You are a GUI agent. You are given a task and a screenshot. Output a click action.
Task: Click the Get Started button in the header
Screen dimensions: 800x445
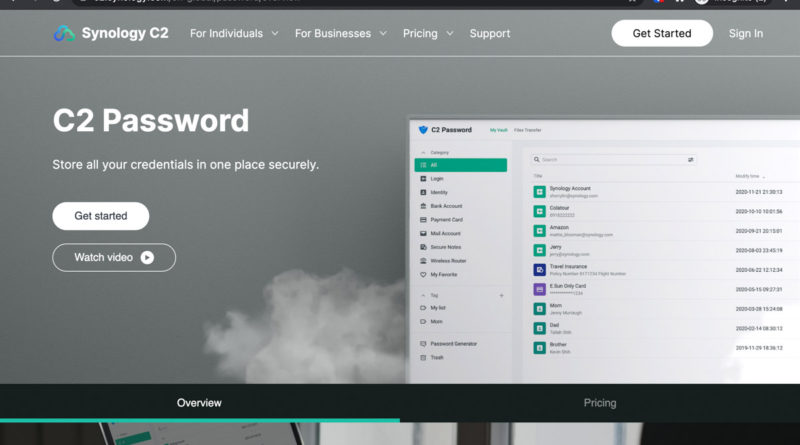pyautogui.click(x=662, y=33)
